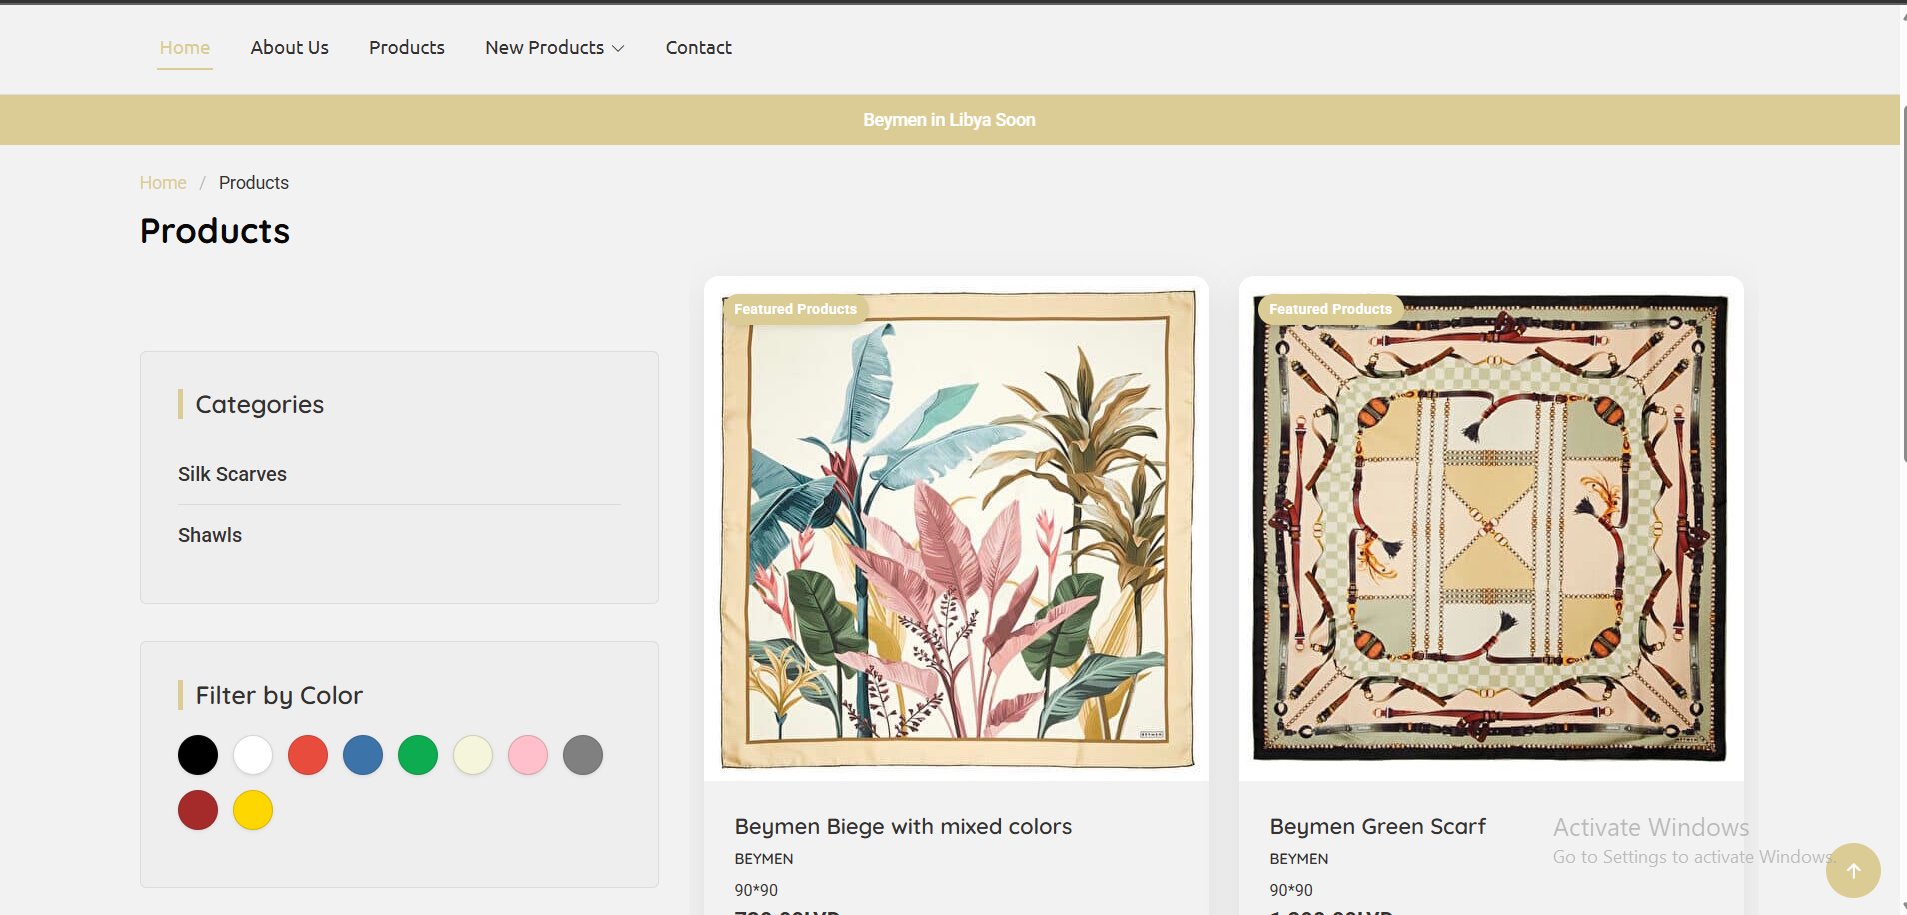This screenshot has height=915, width=1907.
Task: Click the Home breadcrumb link
Action: 163,183
